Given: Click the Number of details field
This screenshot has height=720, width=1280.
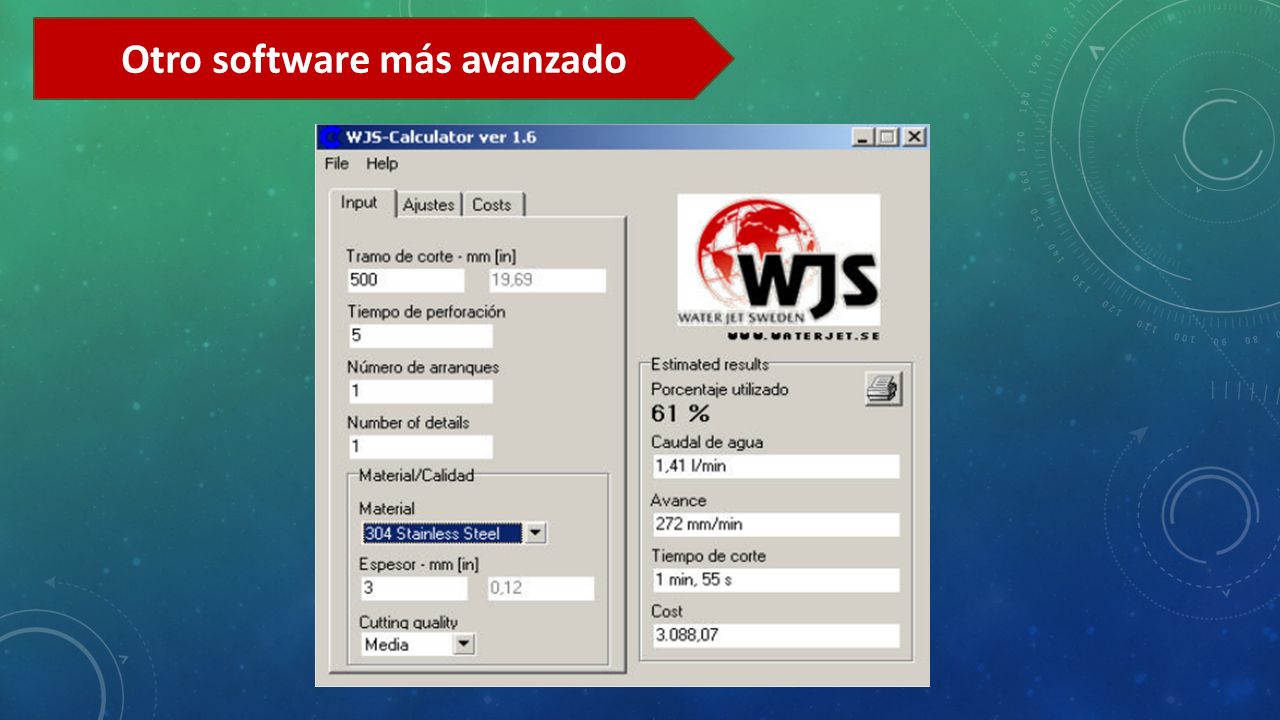Looking at the screenshot, I should [420, 447].
